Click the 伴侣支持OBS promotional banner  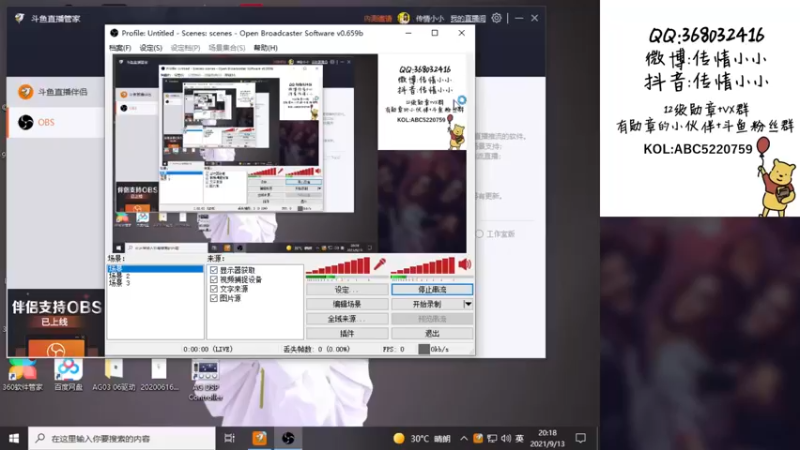click(x=56, y=323)
